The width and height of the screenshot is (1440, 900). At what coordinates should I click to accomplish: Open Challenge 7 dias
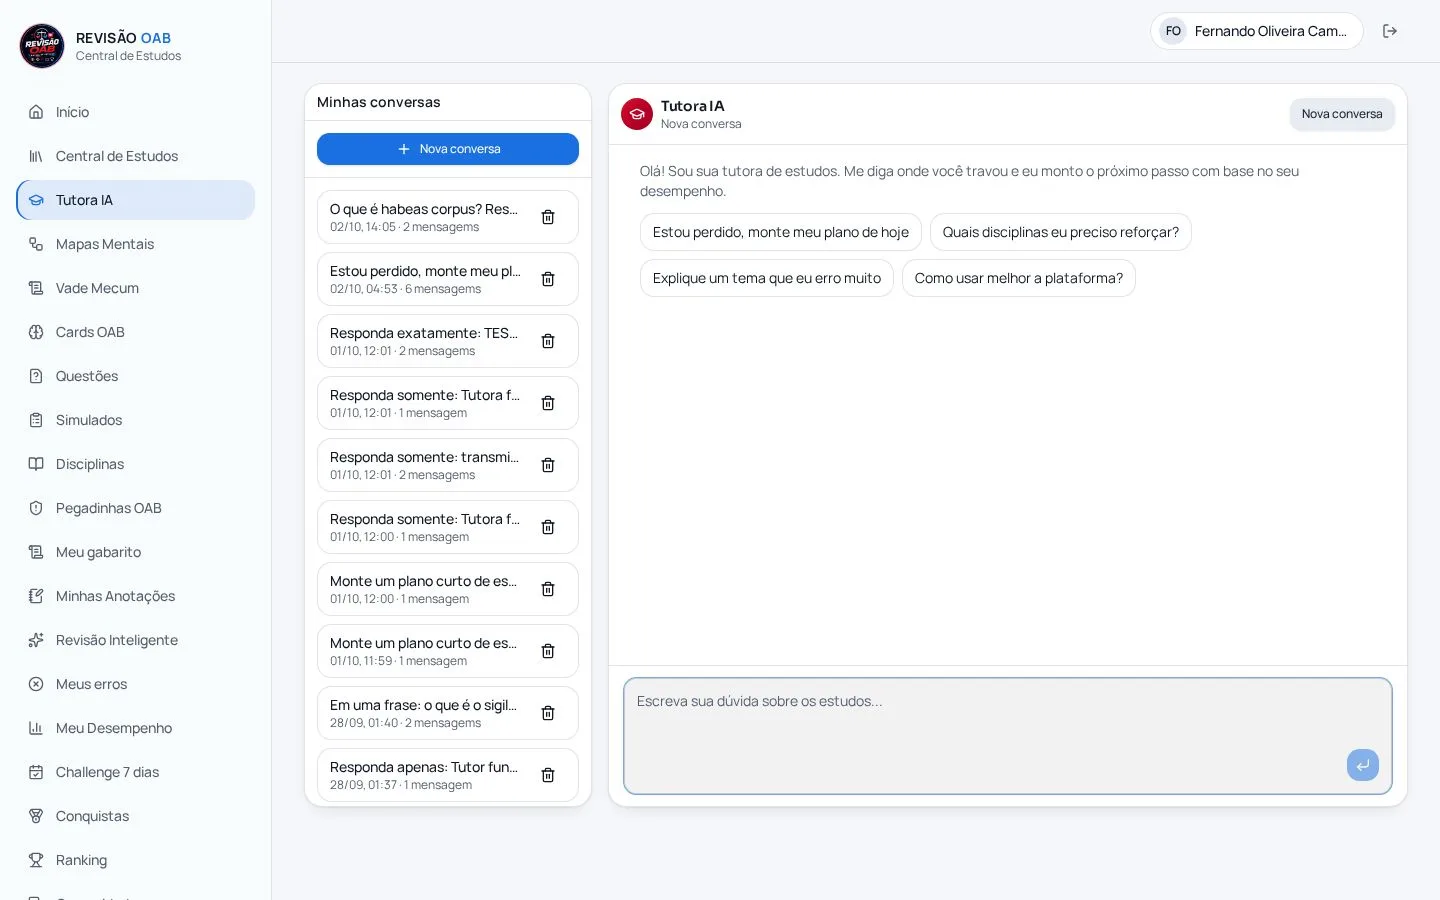[136, 772]
